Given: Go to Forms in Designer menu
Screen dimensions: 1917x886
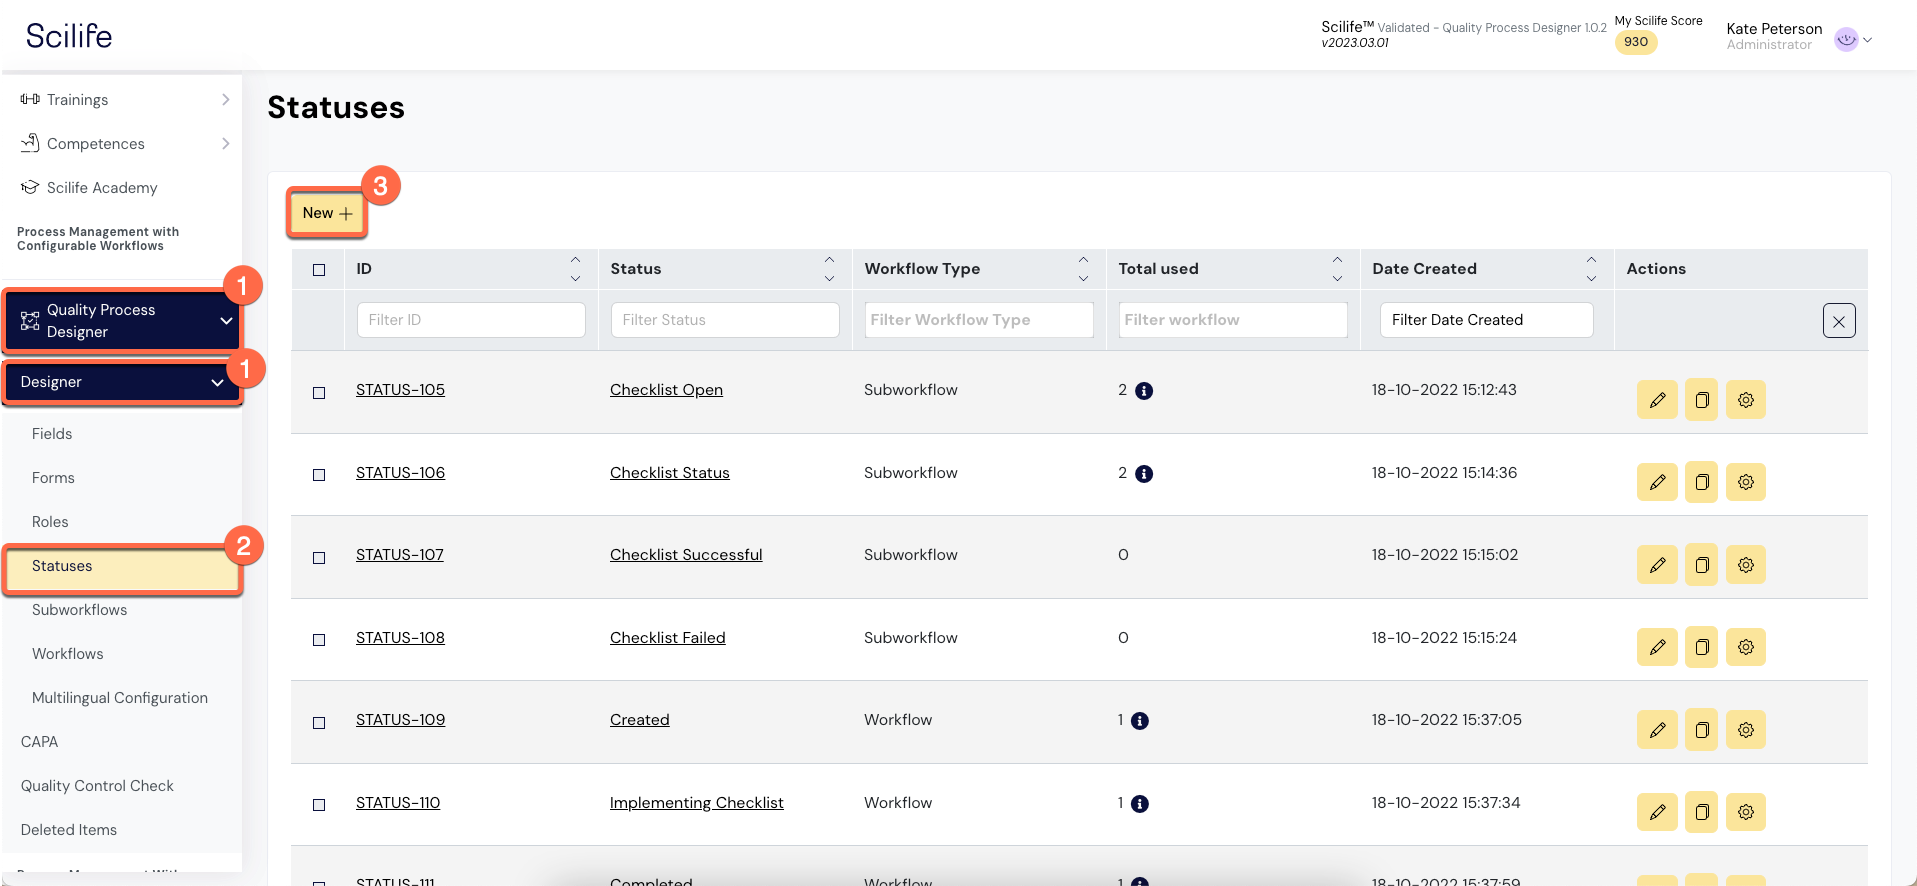Looking at the screenshot, I should pyautogui.click(x=53, y=478).
